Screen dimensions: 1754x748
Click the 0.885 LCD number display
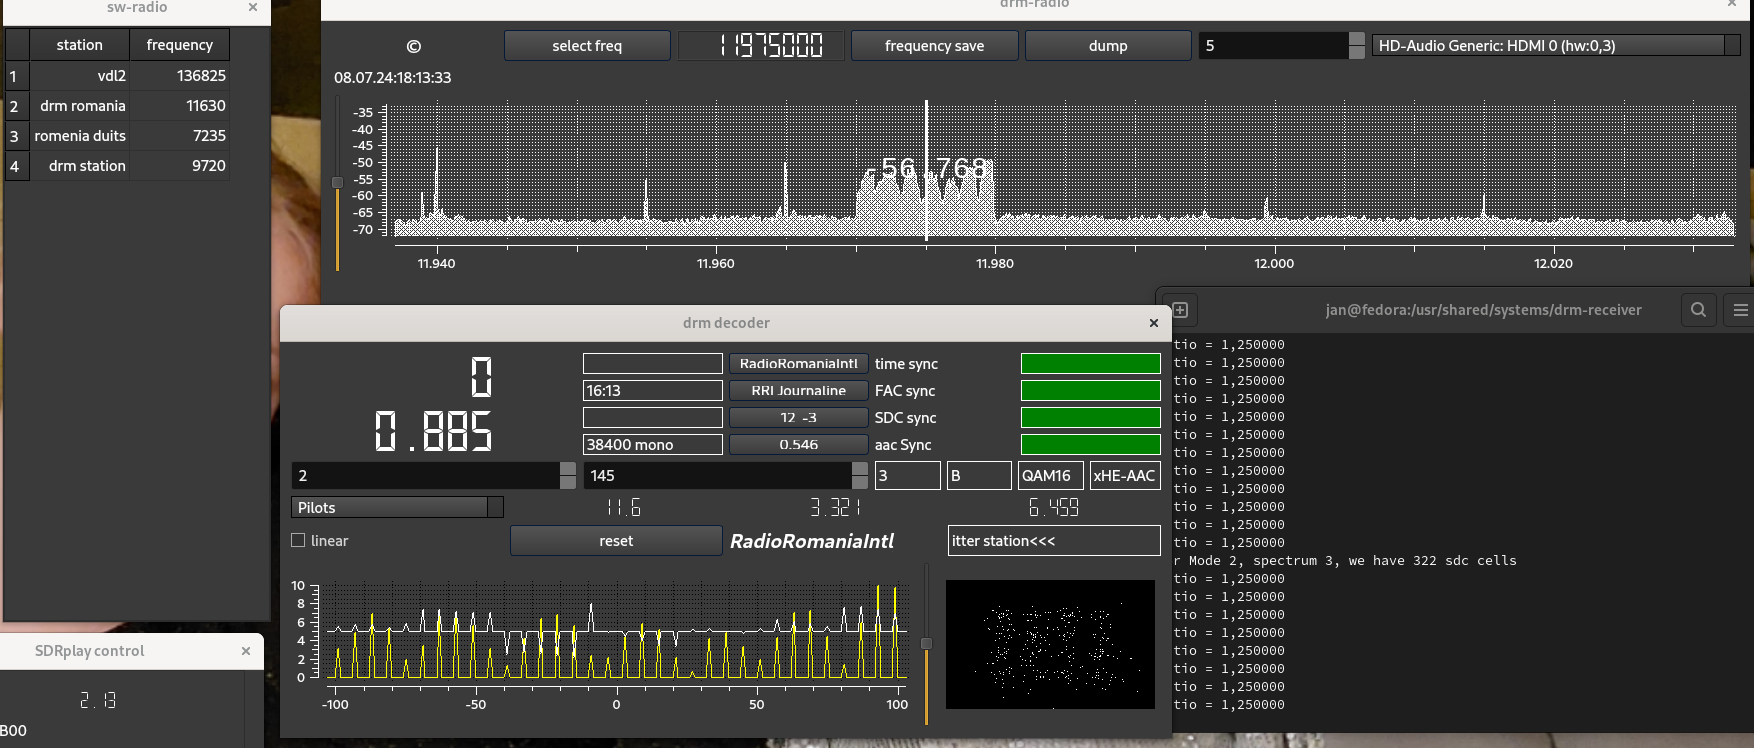tap(433, 432)
